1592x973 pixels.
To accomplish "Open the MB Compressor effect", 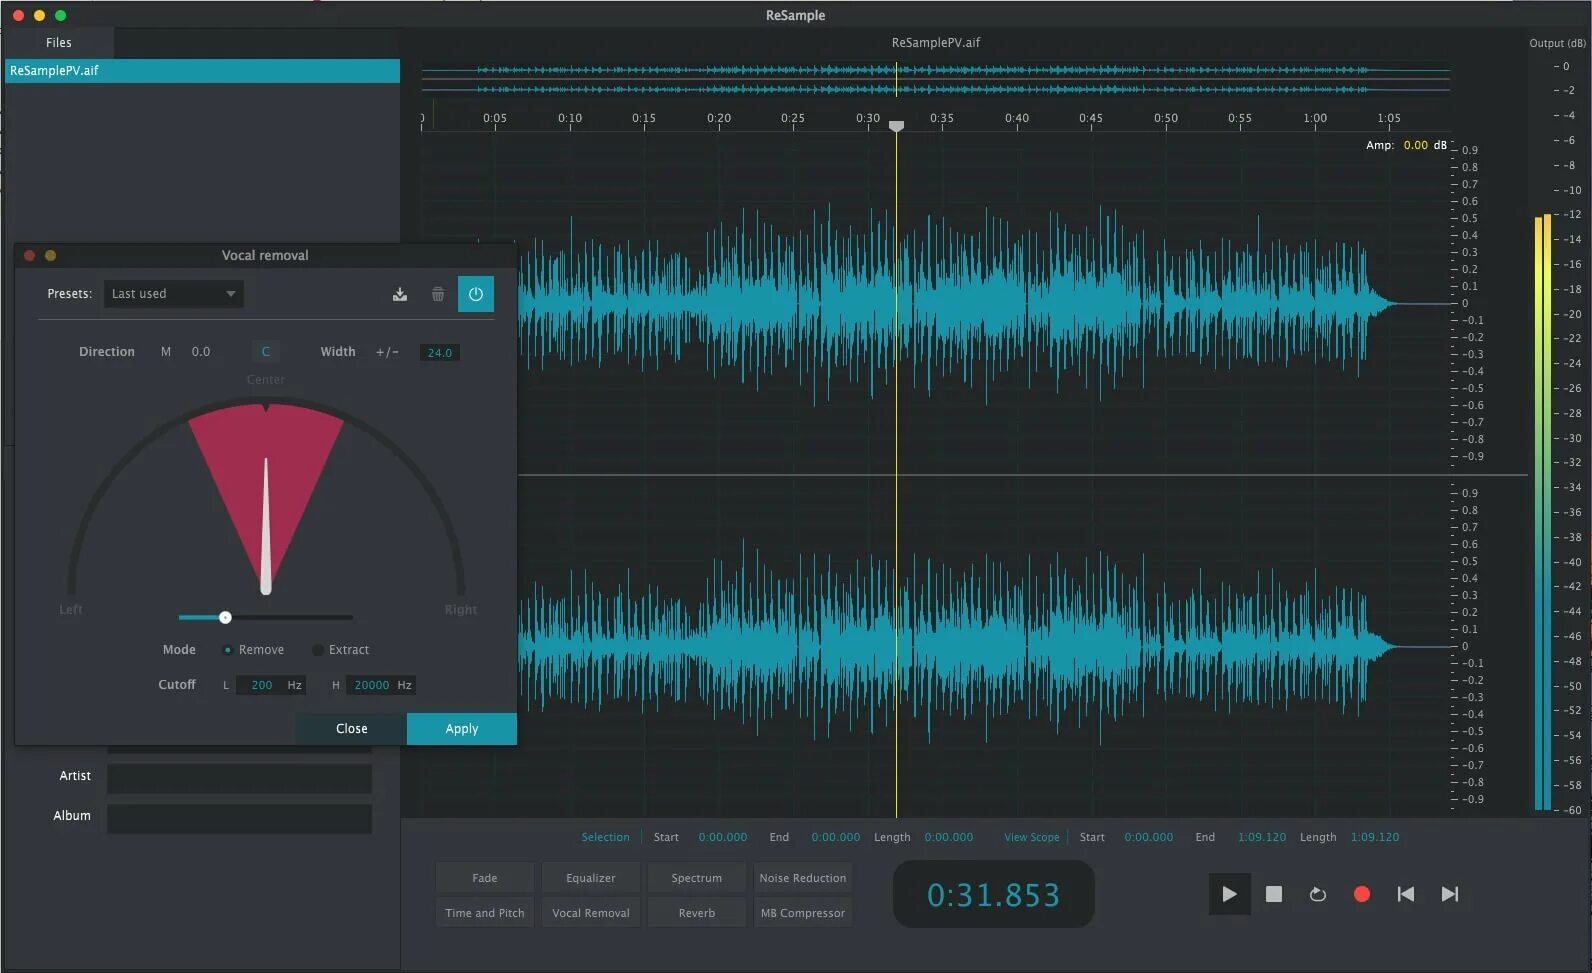I will (803, 913).
